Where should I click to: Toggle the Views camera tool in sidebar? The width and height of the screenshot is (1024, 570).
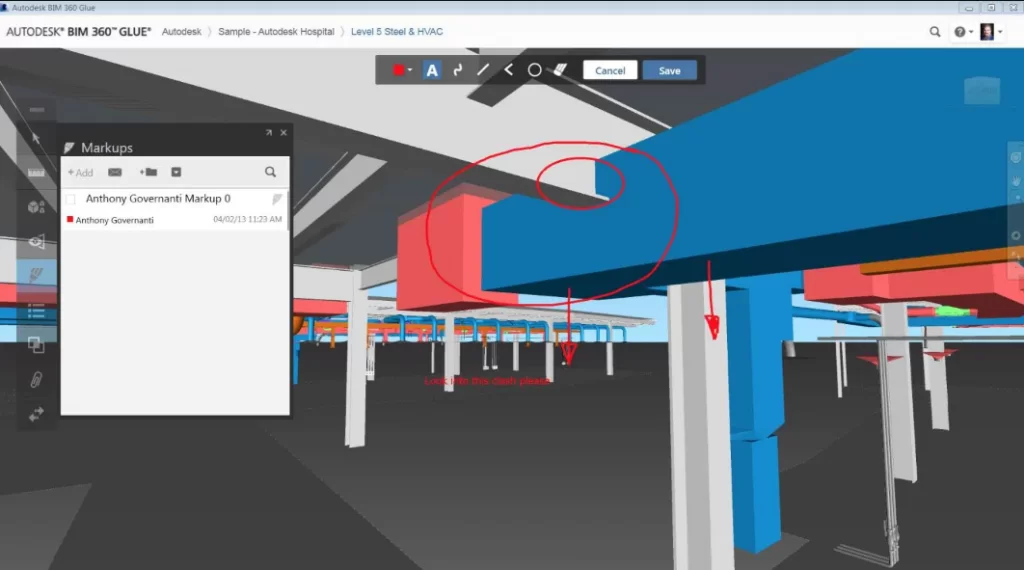37,241
